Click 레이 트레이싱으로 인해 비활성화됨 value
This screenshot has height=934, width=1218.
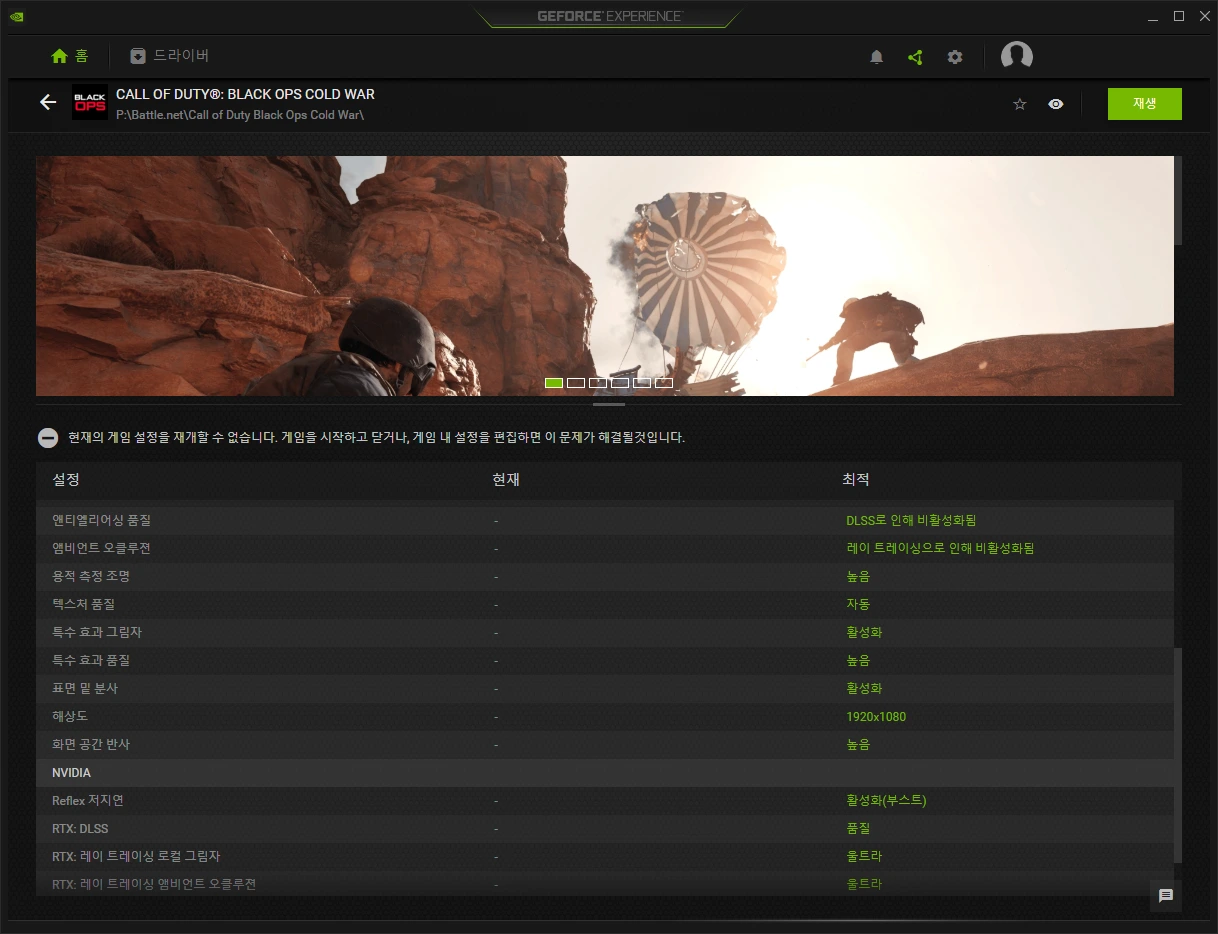(940, 549)
